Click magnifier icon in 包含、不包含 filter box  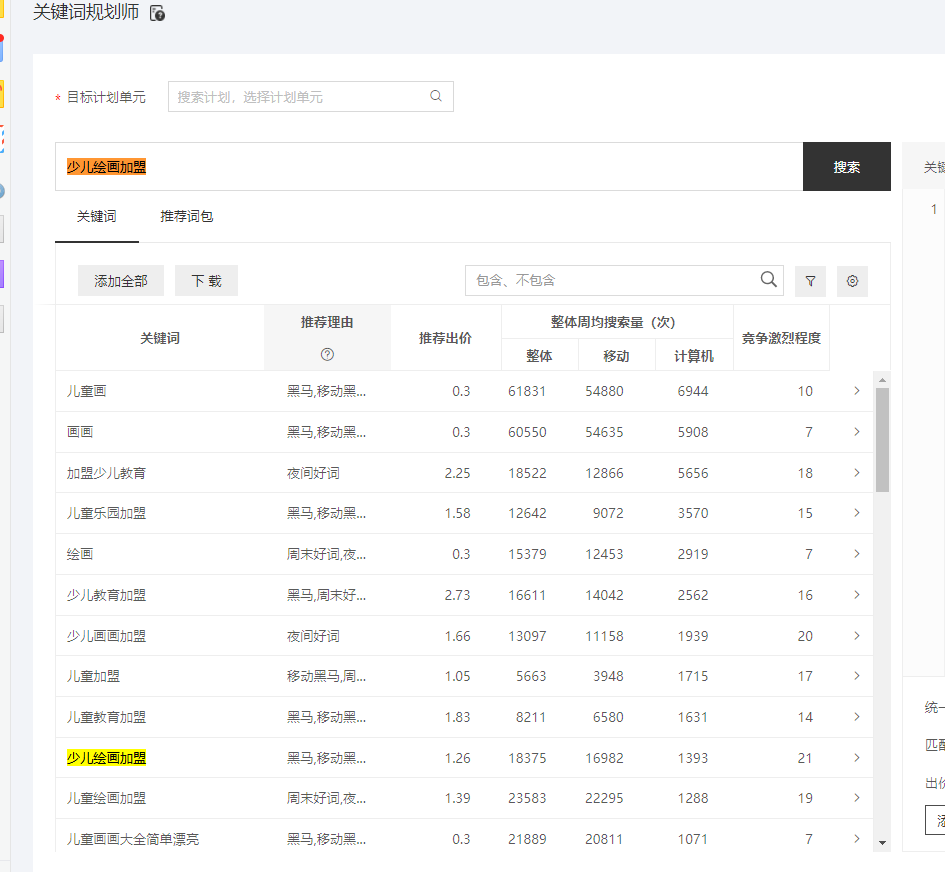tap(768, 280)
